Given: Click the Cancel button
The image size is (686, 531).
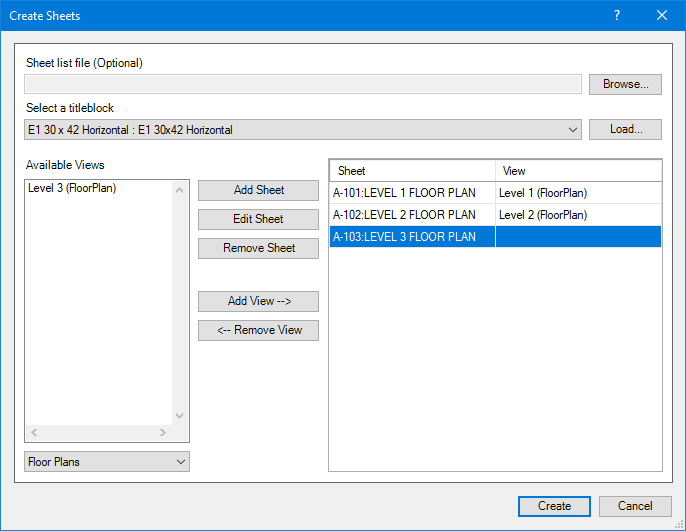Looking at the screenshot, I should point(635,506).
